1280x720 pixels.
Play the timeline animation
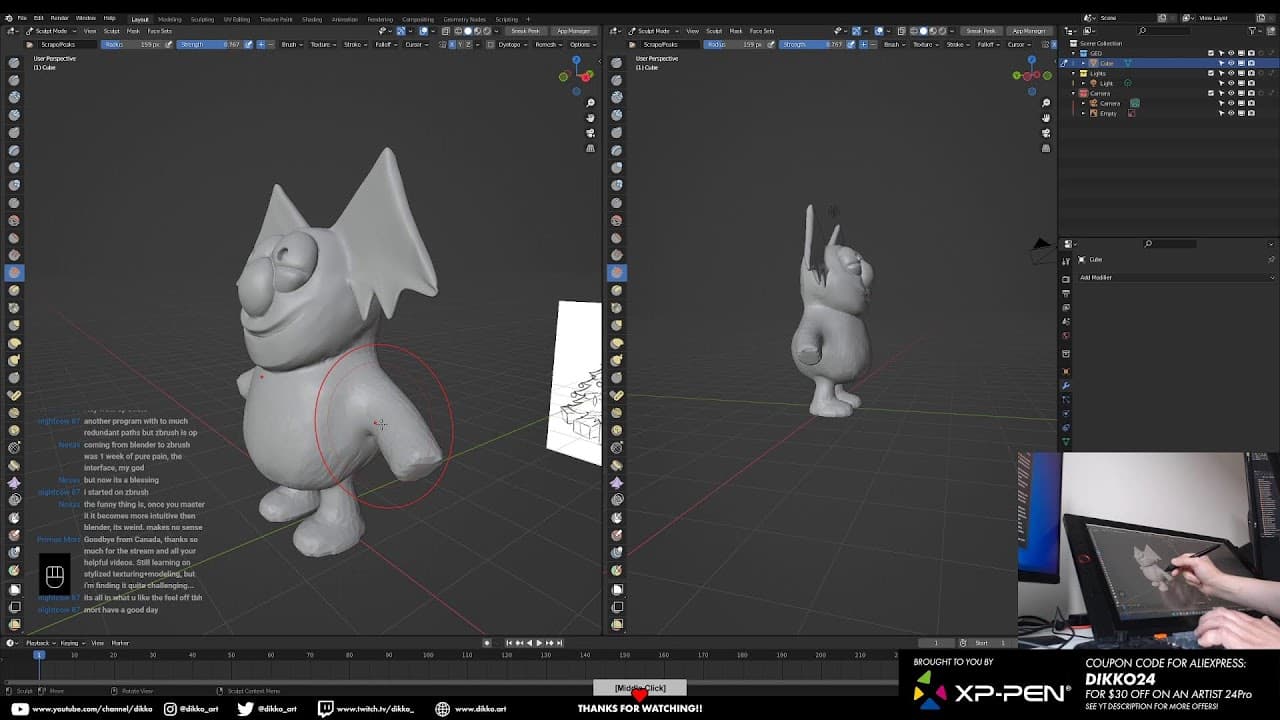[540, 642]
